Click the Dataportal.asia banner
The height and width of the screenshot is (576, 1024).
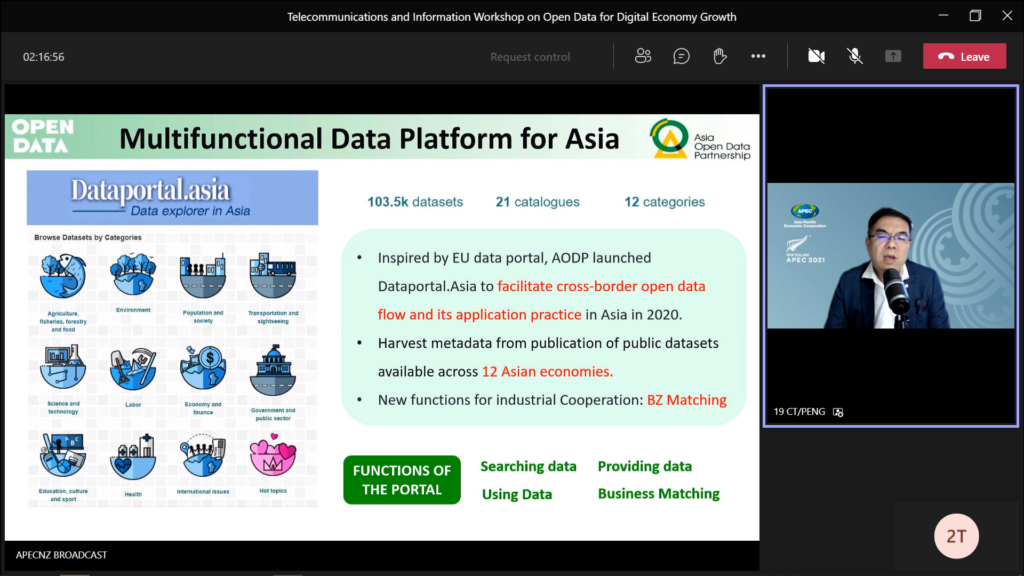(x=172, y=198)
